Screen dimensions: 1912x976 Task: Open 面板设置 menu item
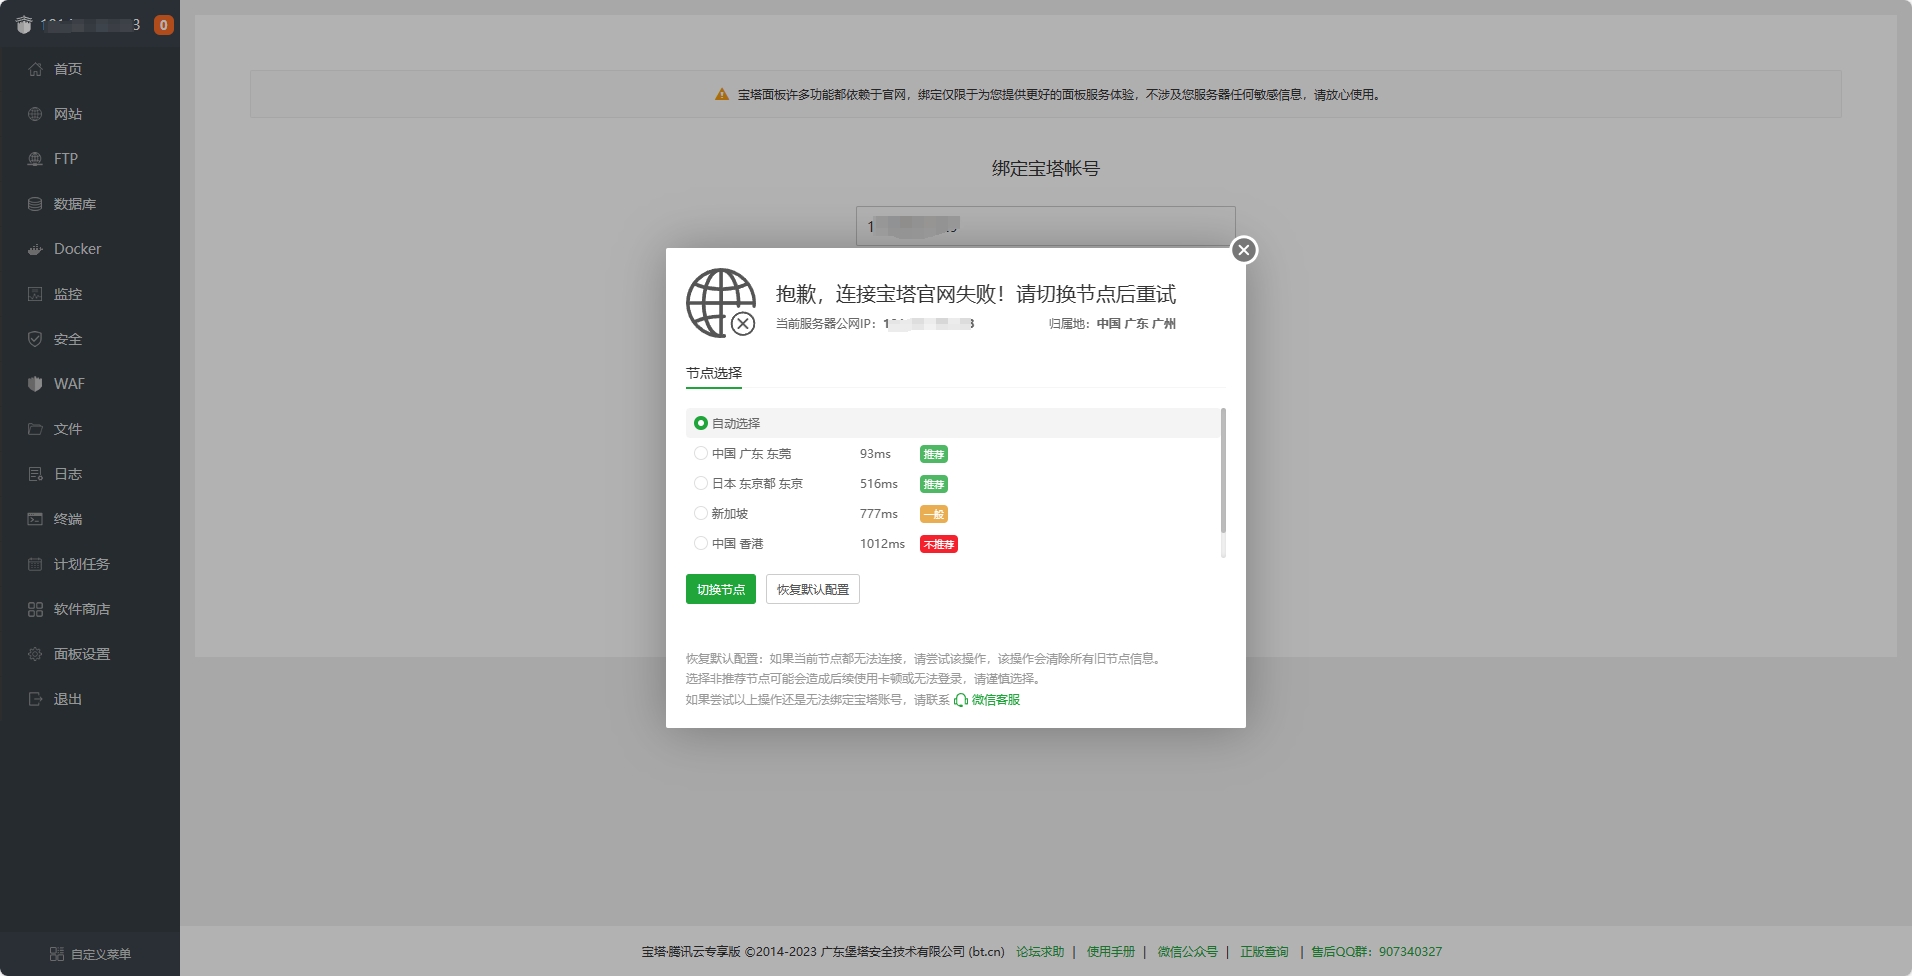[90, 654]
